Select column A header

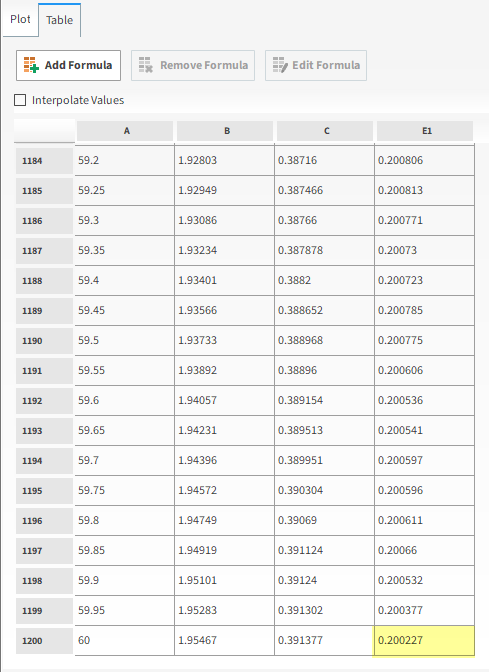coord(125,131)
